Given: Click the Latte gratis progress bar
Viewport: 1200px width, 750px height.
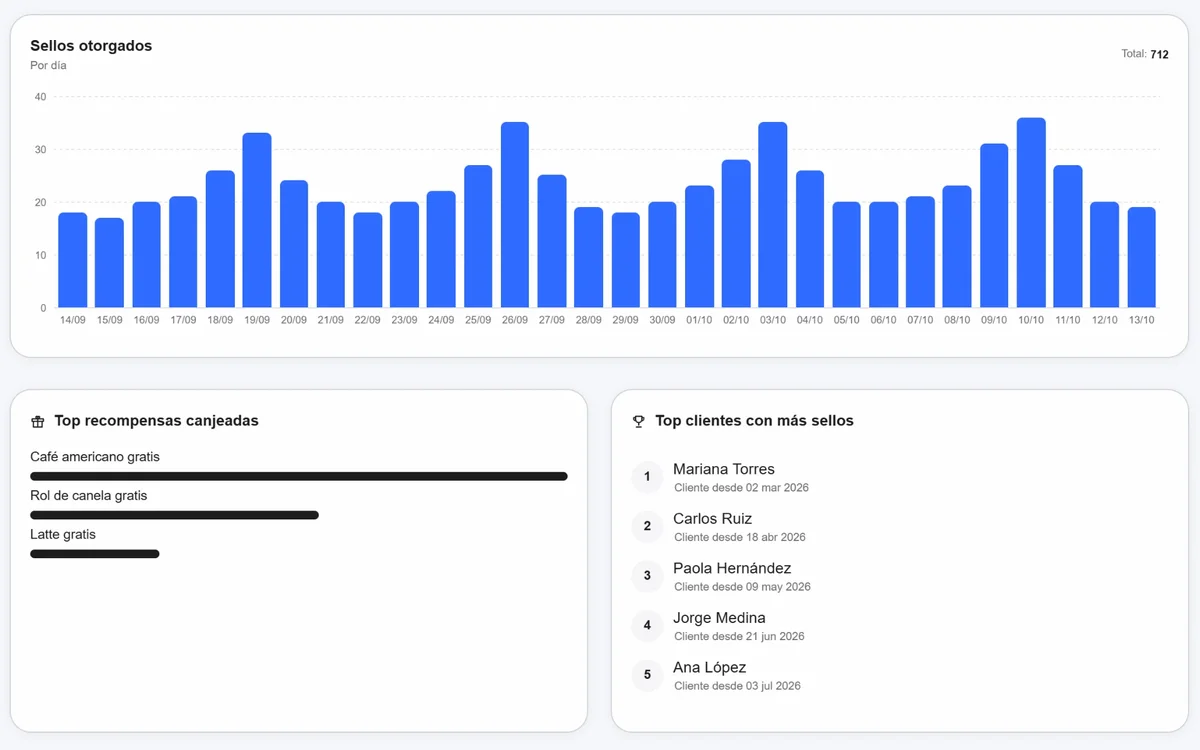Looking at the screenshot, I should coord(95,554).
